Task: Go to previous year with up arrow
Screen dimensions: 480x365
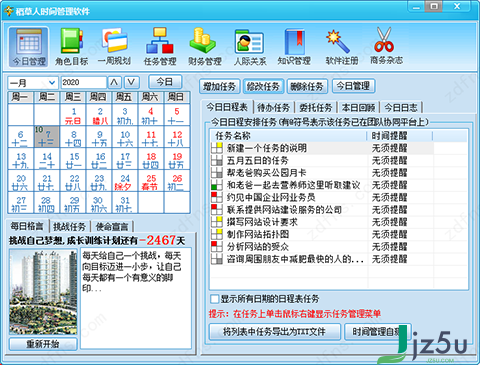Action: click(x=114, y=82)
